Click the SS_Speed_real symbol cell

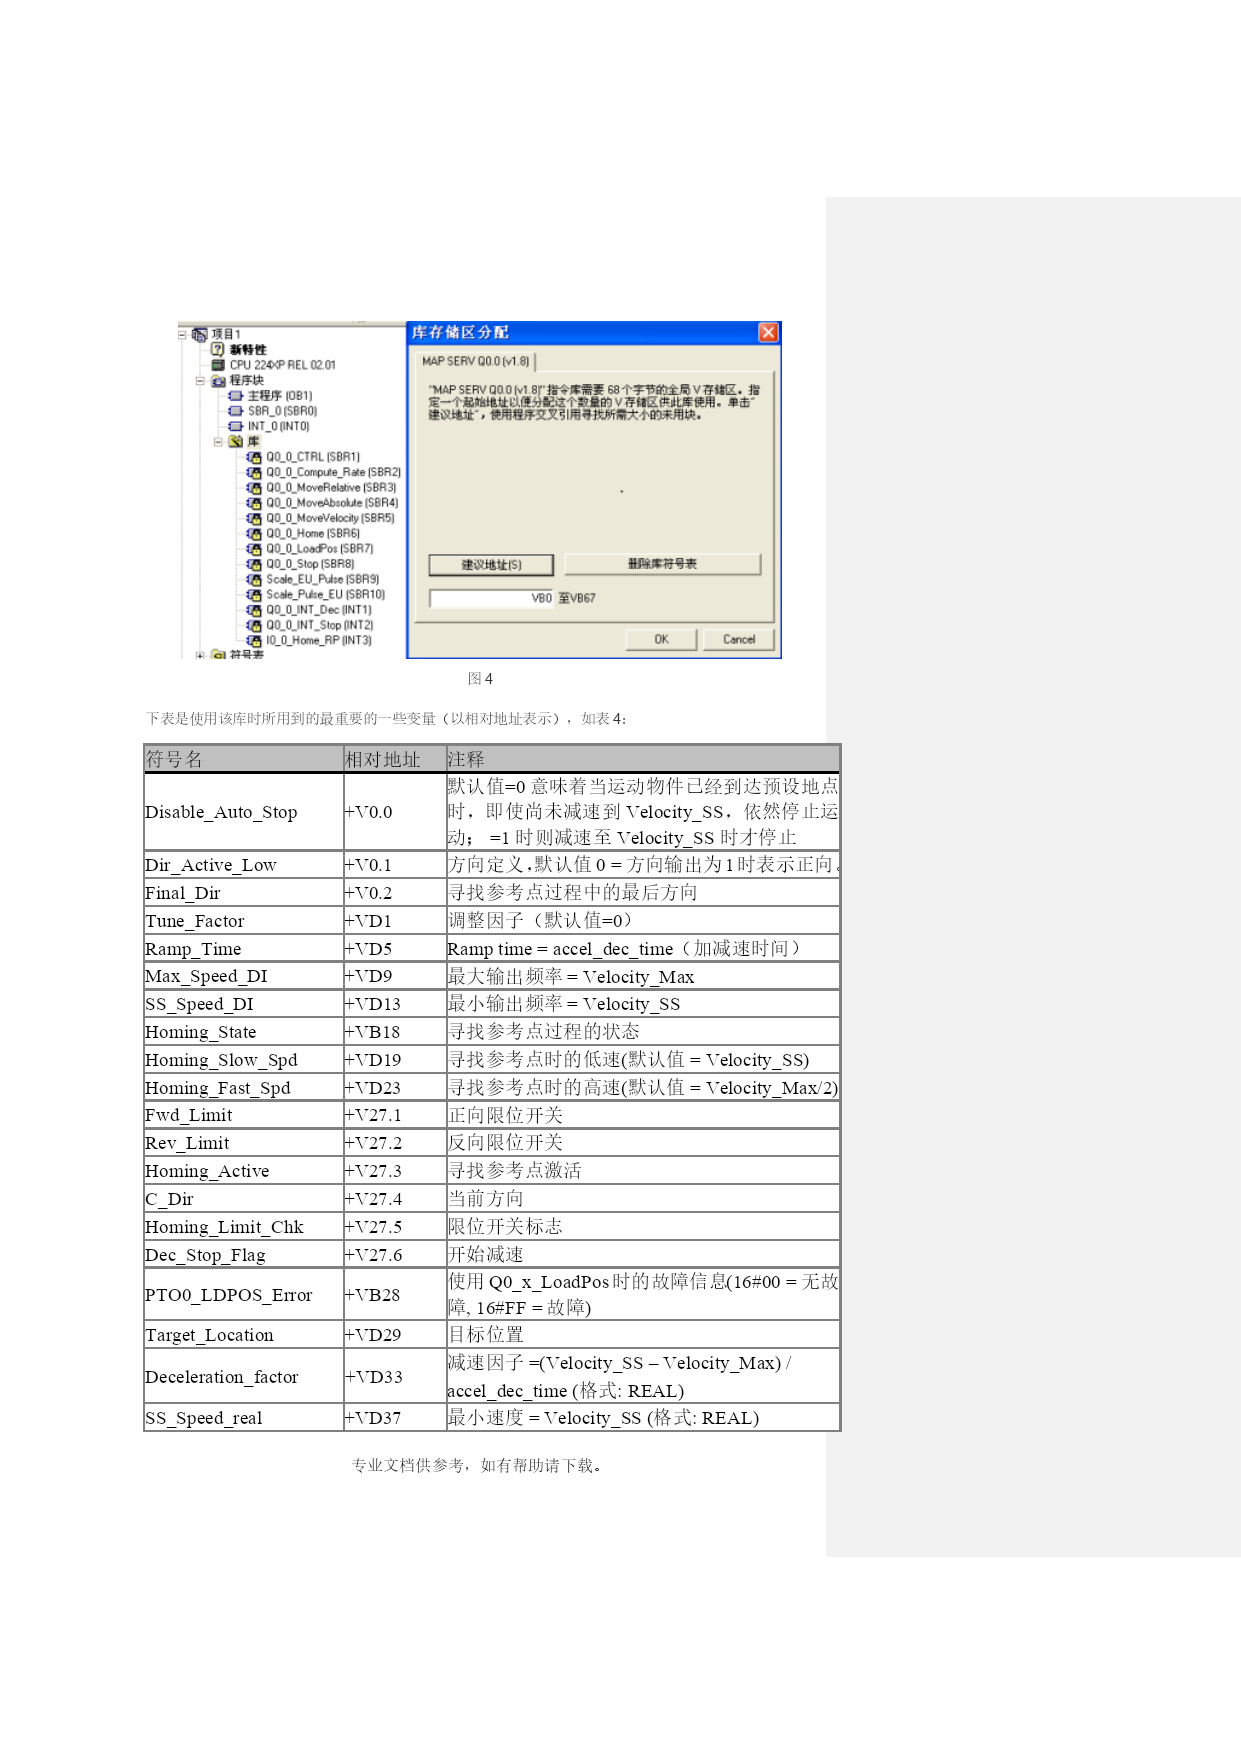click(244, 1418)
